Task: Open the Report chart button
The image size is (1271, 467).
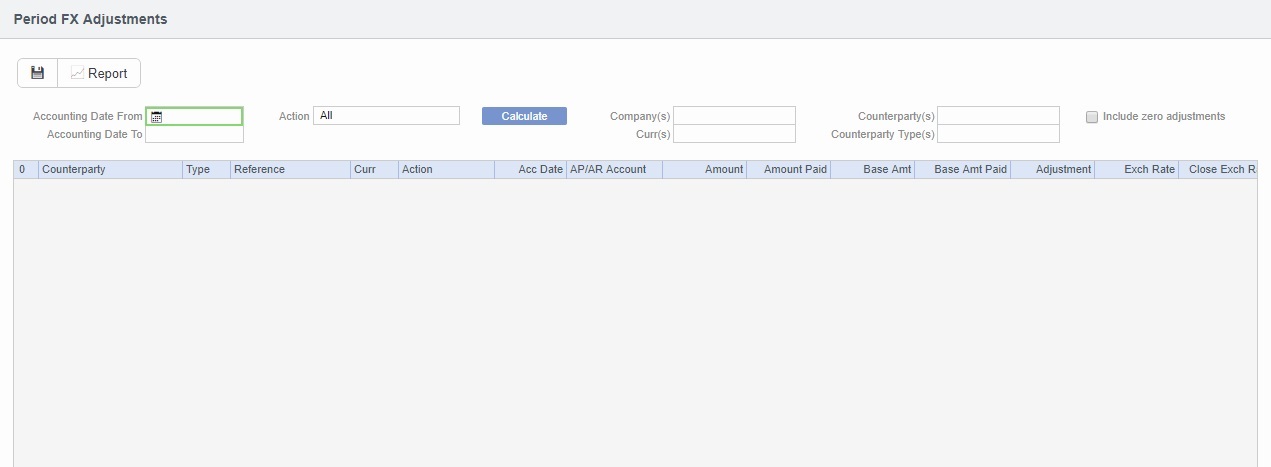Action: pyautogui.click(x=99, y=73)
